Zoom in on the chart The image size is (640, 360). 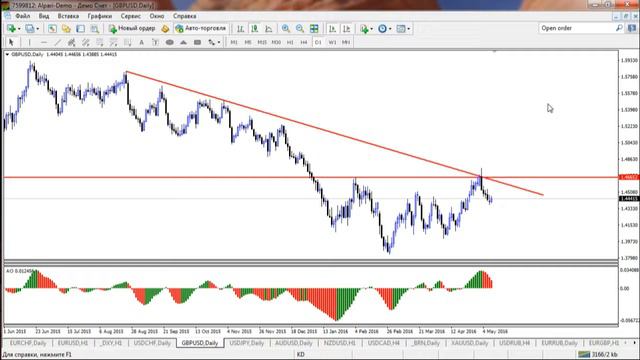click(x=286, y=29)
